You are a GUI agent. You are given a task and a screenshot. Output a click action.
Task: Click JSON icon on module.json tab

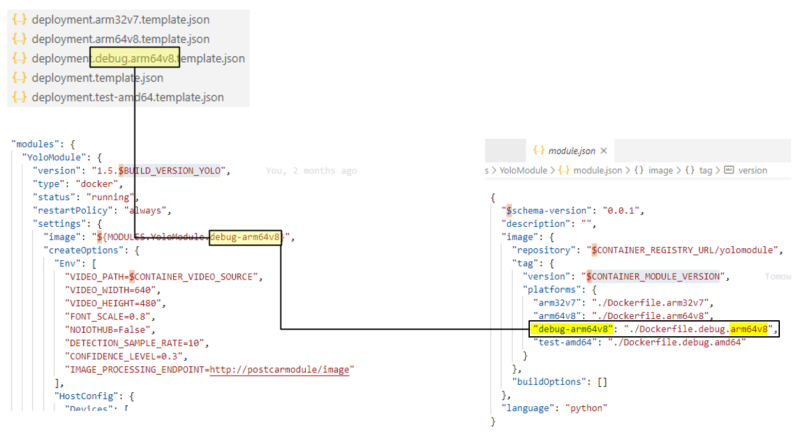pyautogui.click(x=538, y=151)
